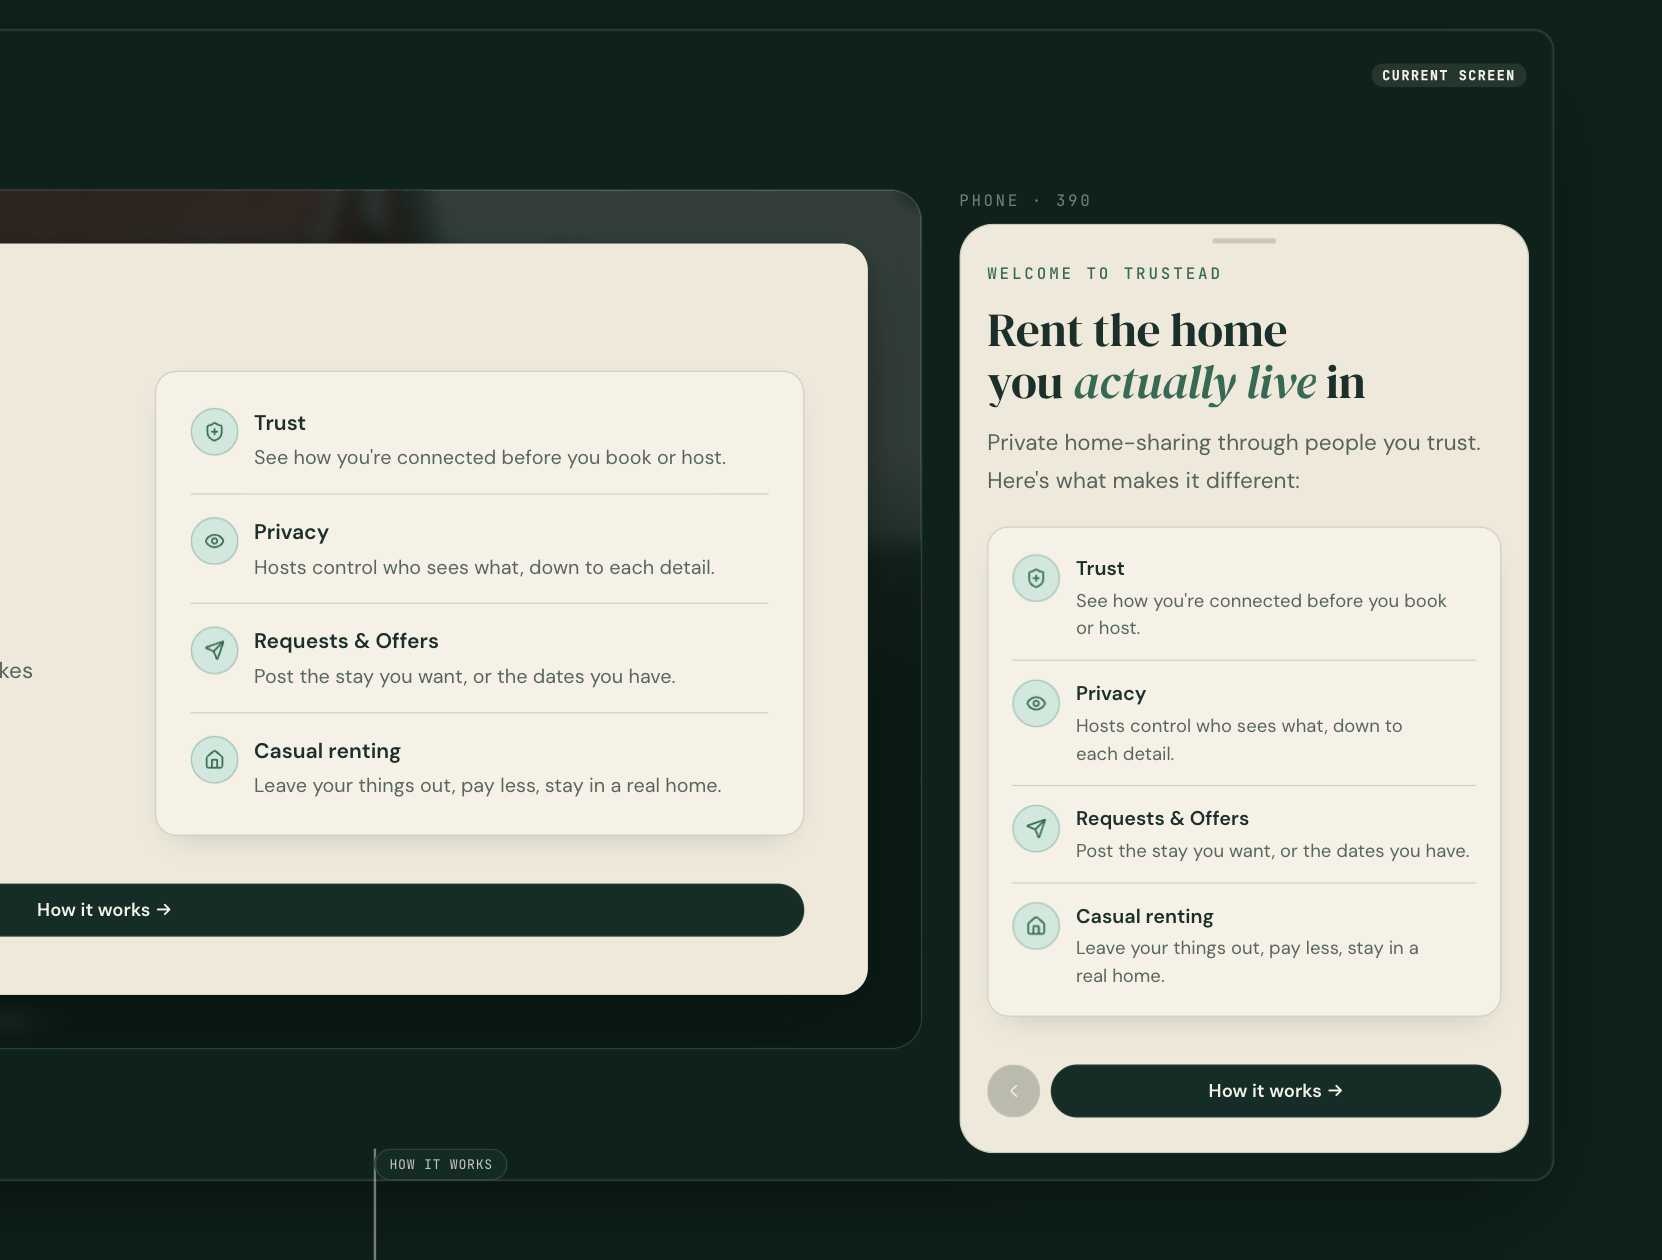1662x1260 pixels.
Task: Click 'Leave your things out' description in phone preview
Action: [x=1247, y=962]
